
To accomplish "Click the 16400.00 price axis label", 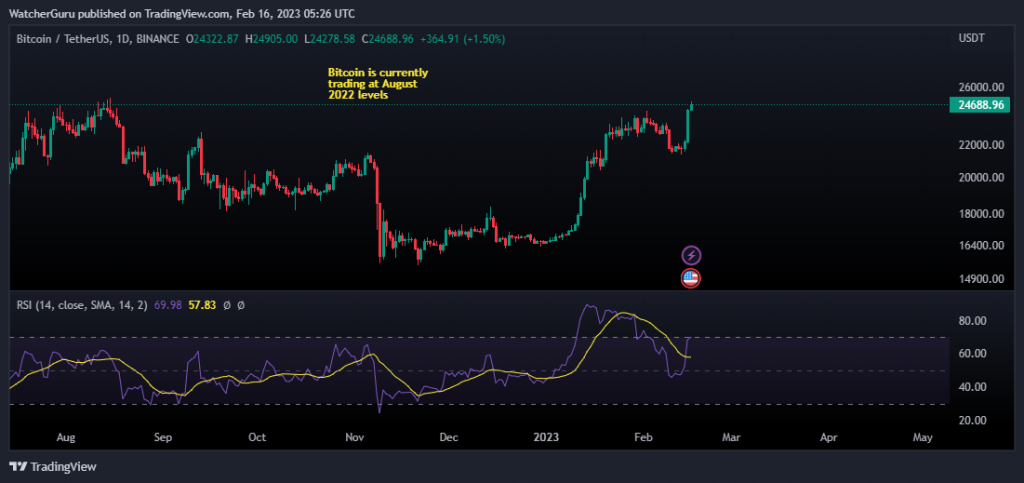I will (x=980, y=246).
